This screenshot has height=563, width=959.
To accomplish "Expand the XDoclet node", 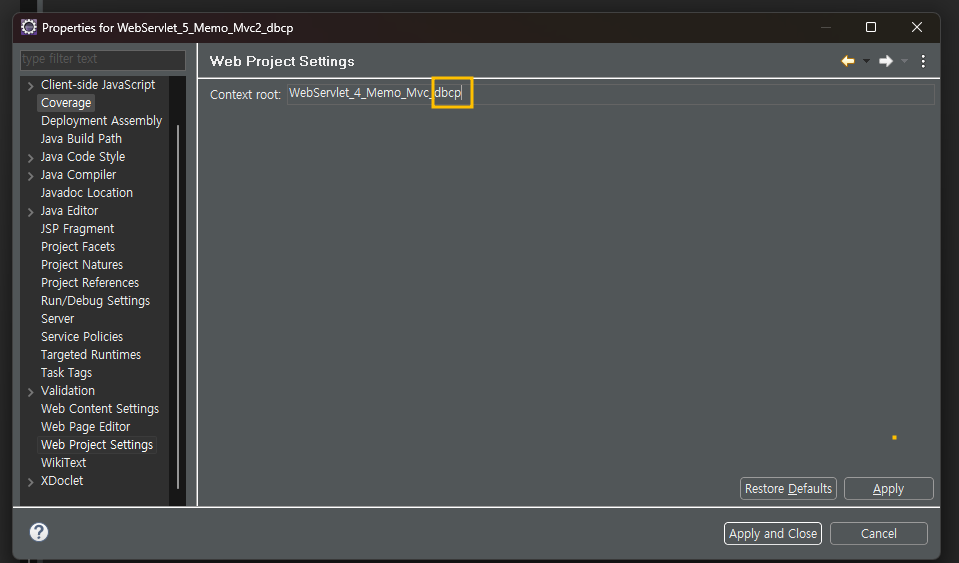I will [x=31, y=482].
